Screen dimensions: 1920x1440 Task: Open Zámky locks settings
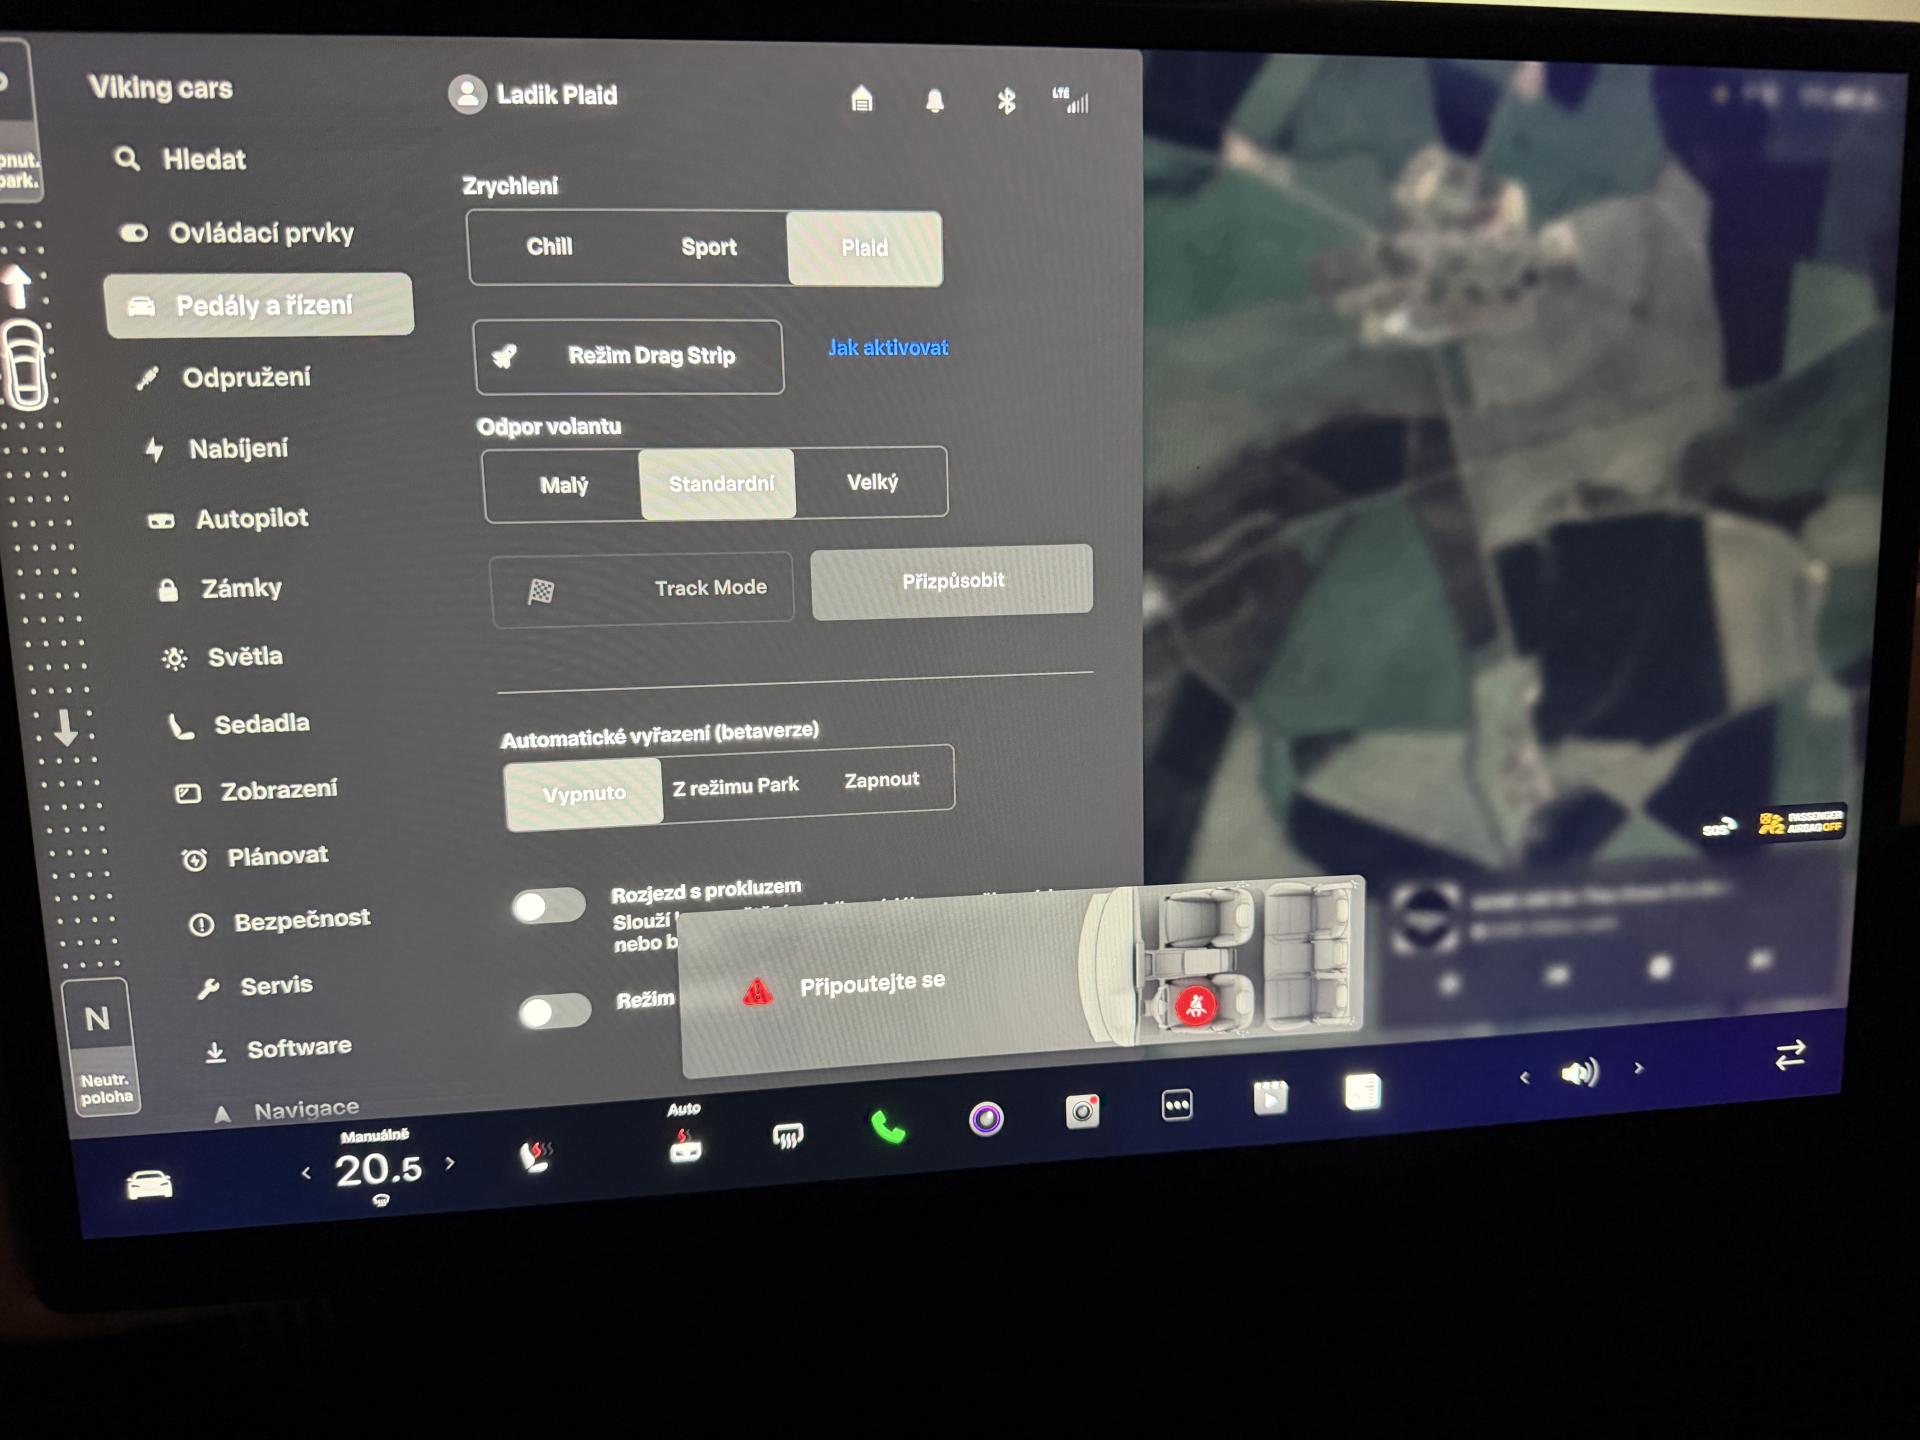[x=219, y=589]
